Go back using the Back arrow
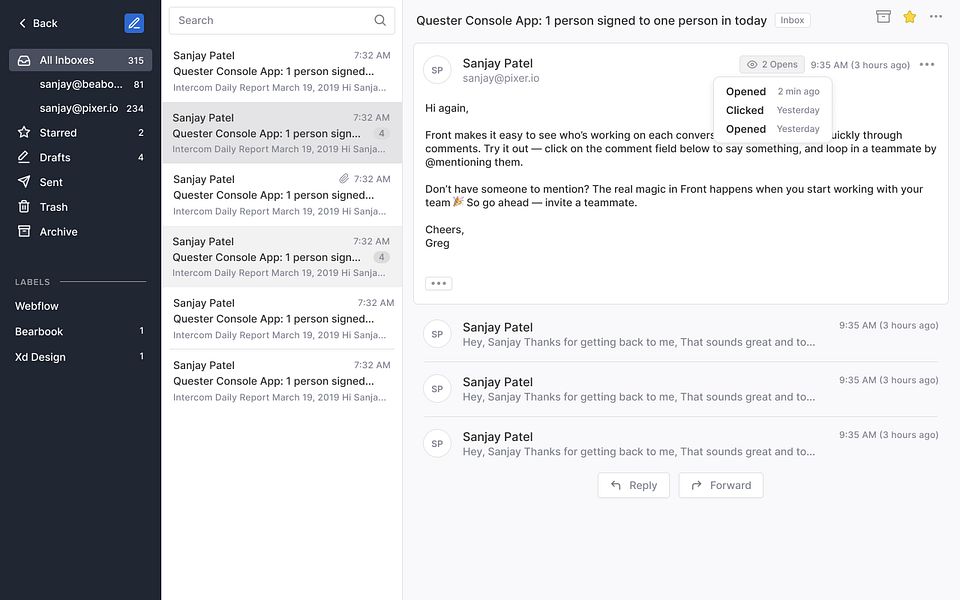The width and height of the screenshot is (960, 600). point(37,23)
